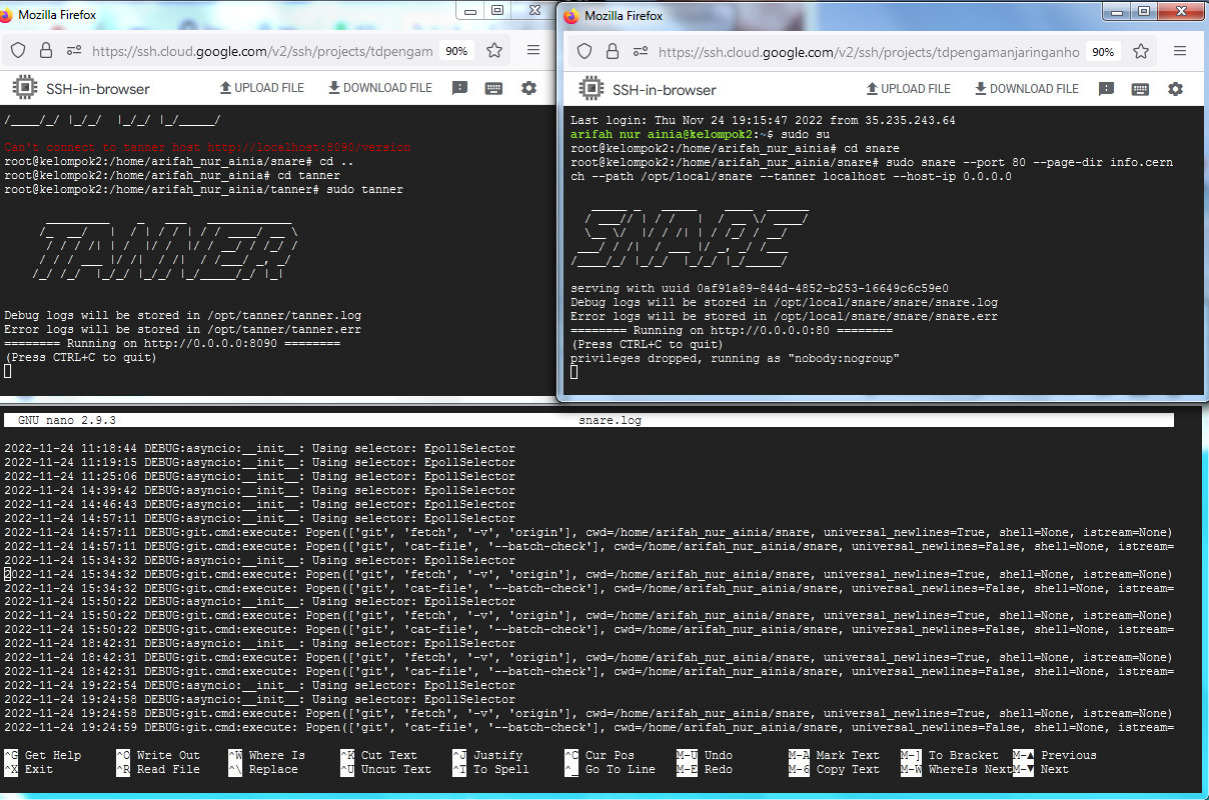Image resolution: width=1209 pixels, height=800 pixels.
Task: Click nano "Get Help" shortcut
Action: (x=43, y=755)
